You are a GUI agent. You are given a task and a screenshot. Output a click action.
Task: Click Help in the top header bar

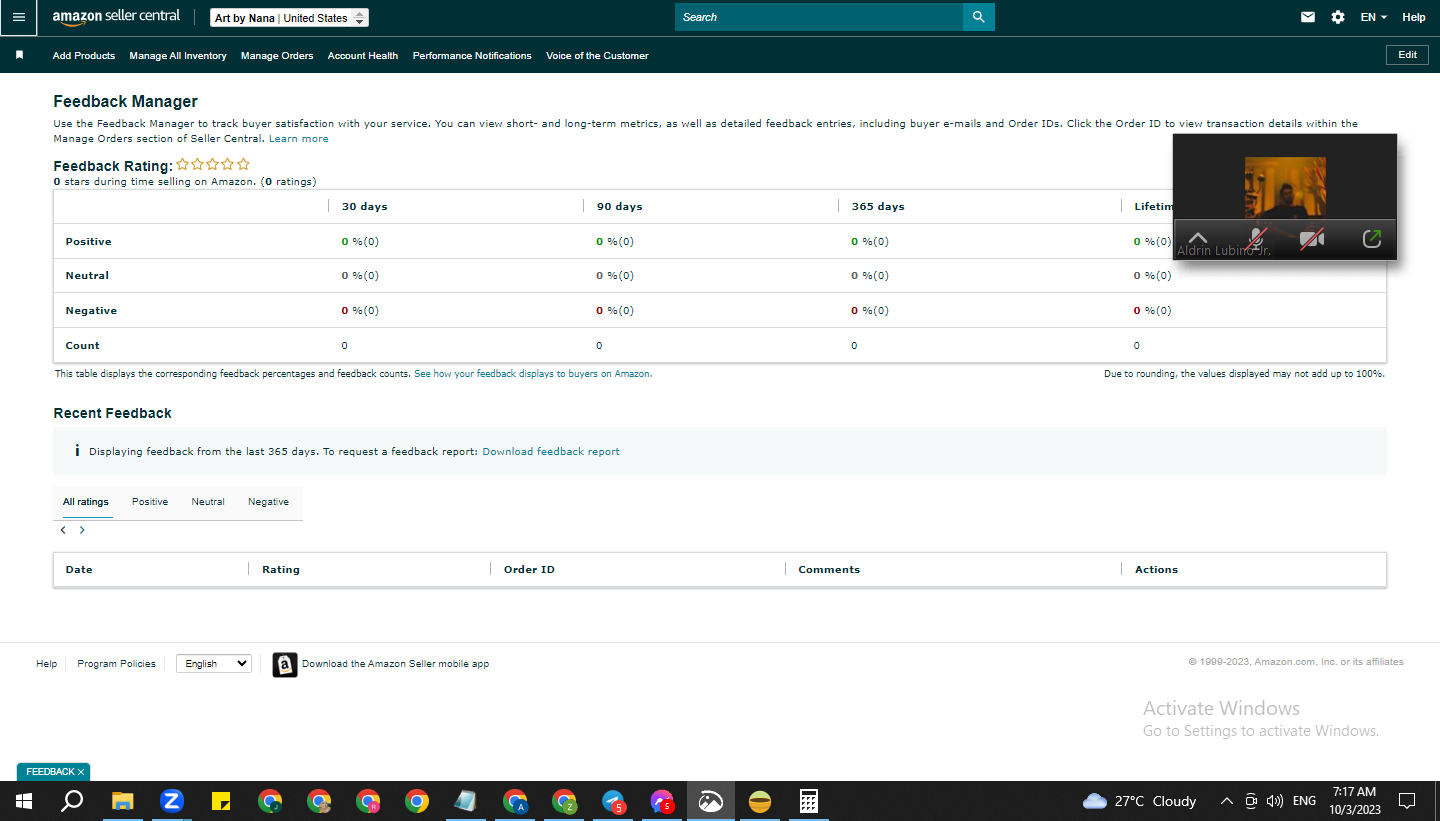coord(1414,17)
